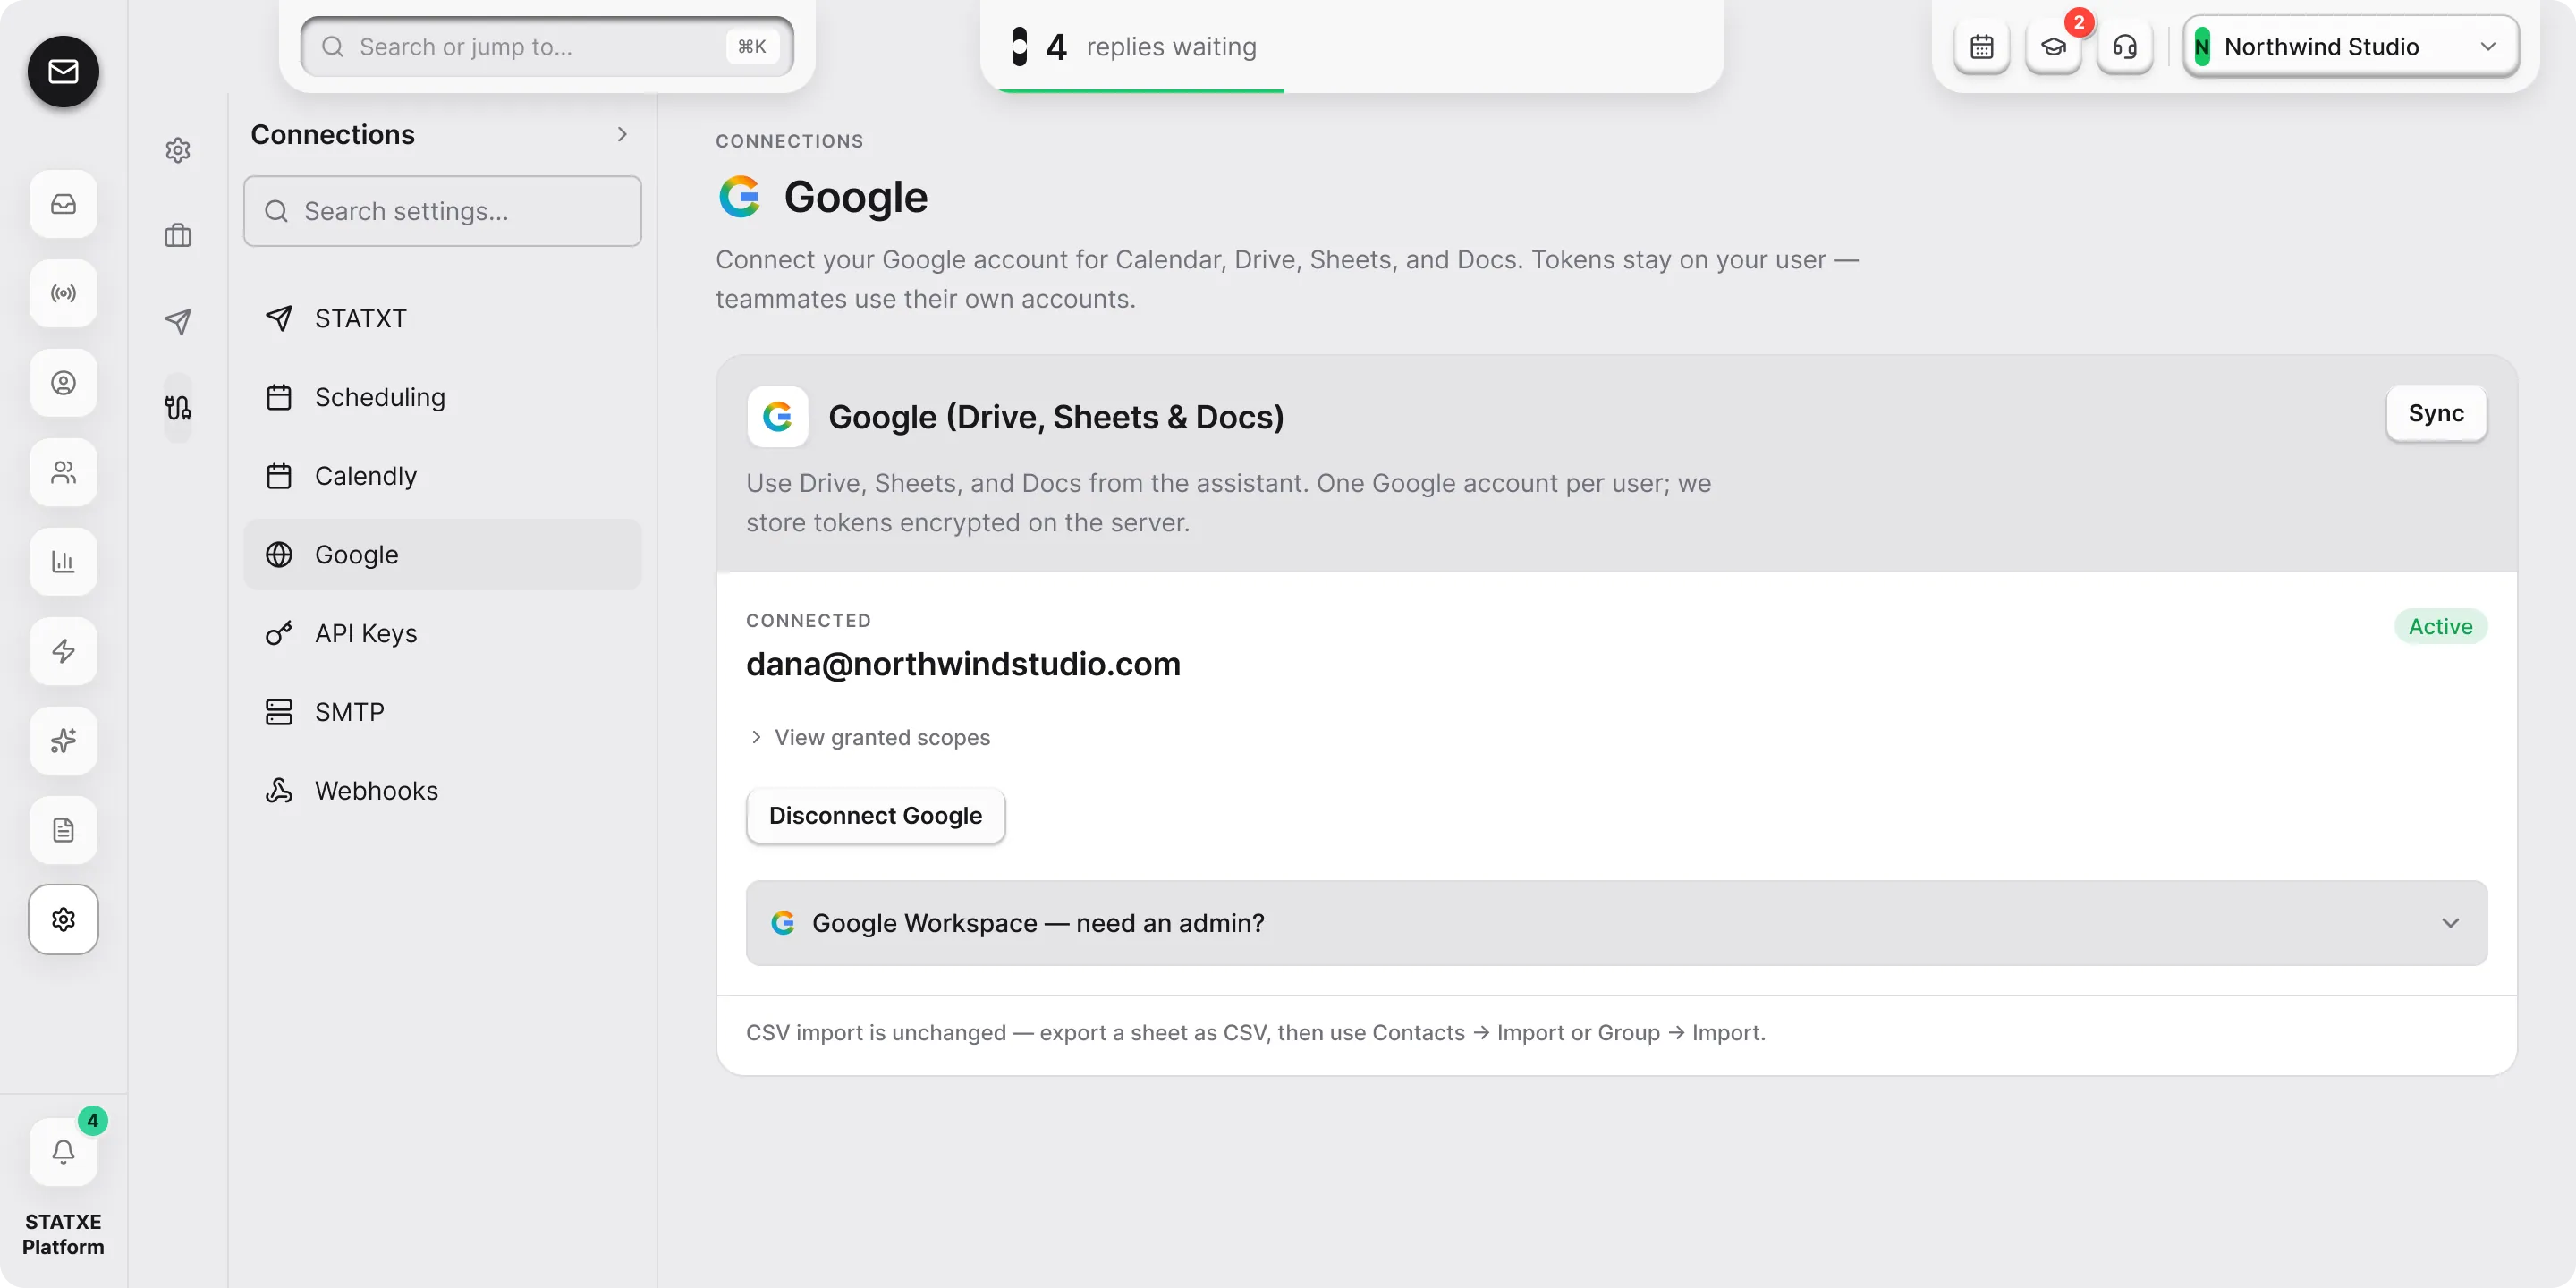The image size is (2576, 1288).
Task: Open the graduation cap icon with badge
Action: tap(2054, 46)
